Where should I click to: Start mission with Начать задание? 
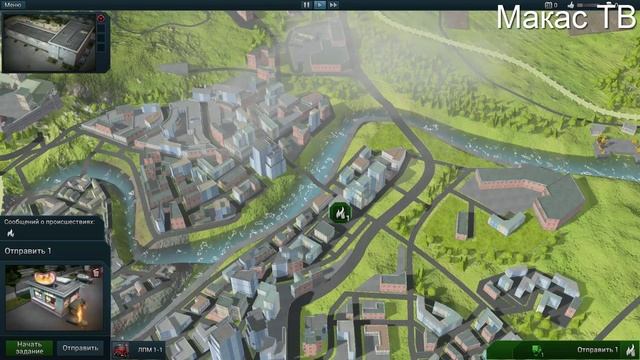pos(29,348)
